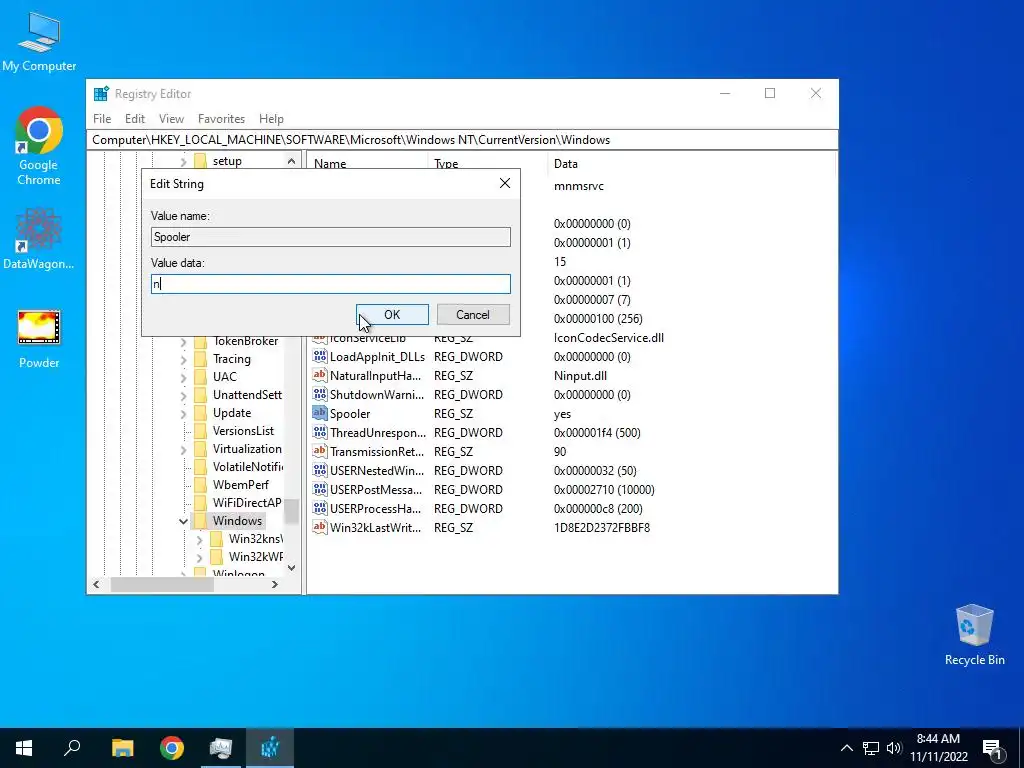Select the VersionsList tree key
The image size is (1024, 768).
click(x=244, y=431)
